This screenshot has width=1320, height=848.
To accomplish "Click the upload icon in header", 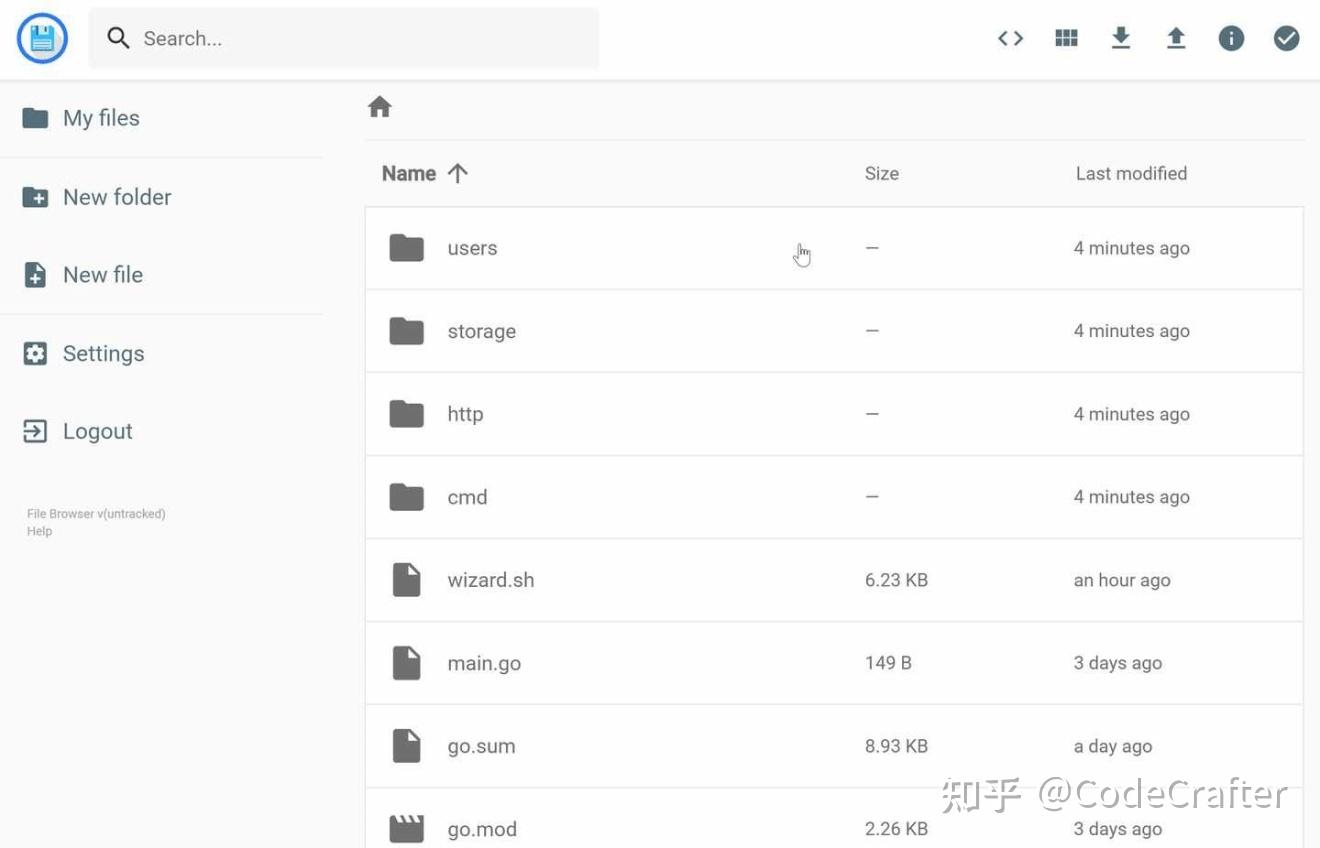I will pos(1176,39).
